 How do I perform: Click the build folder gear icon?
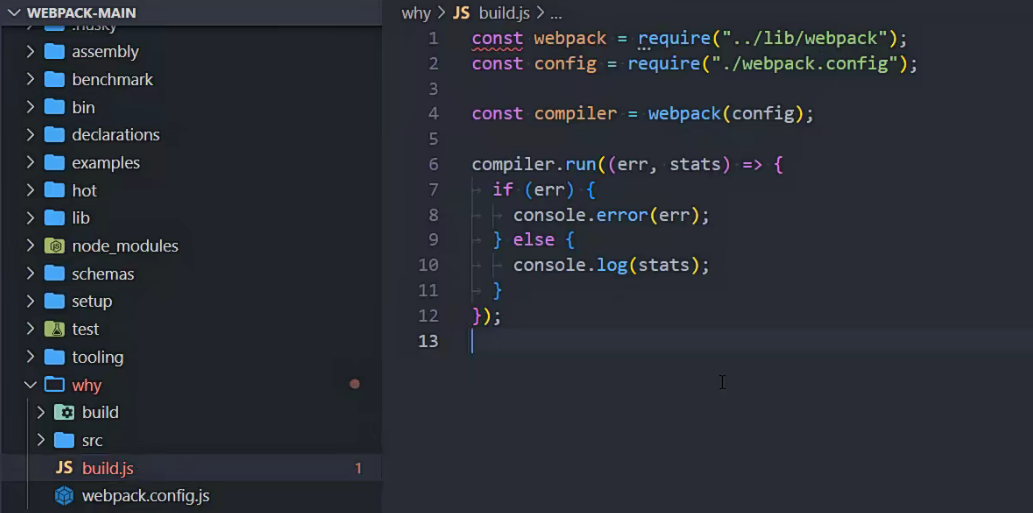64,412
